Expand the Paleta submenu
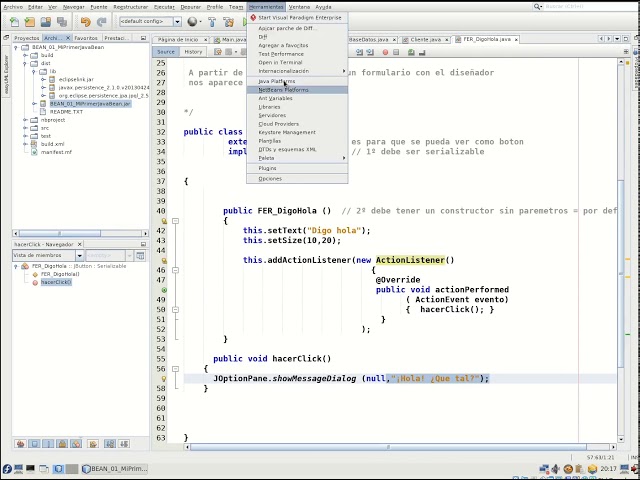640x480 pixels. [297, 158]
